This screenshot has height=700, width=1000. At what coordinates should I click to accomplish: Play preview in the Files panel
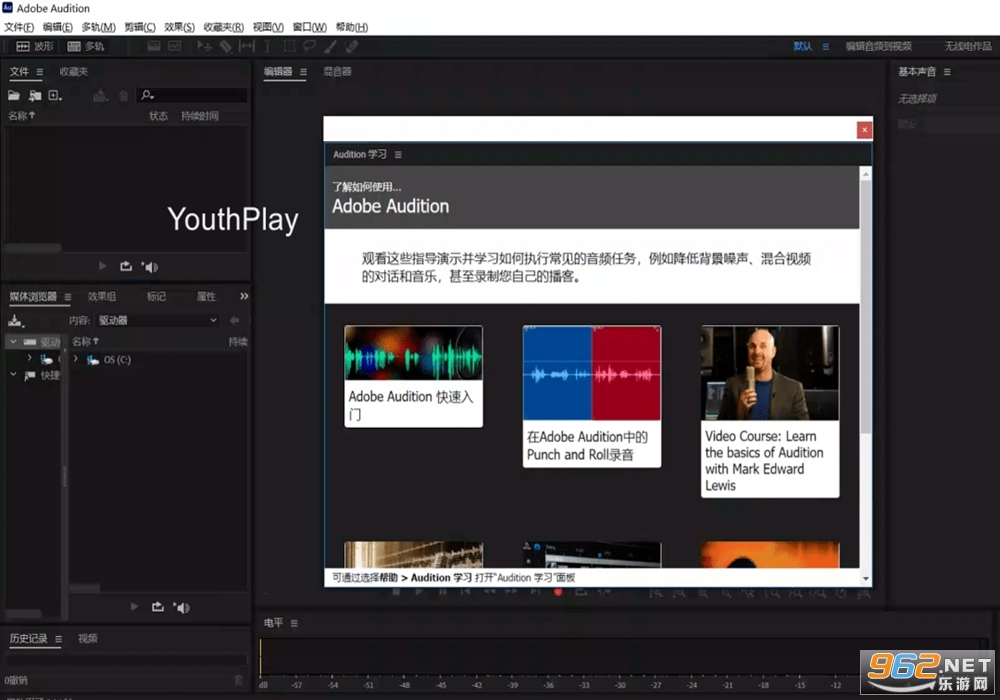[103, 266]
